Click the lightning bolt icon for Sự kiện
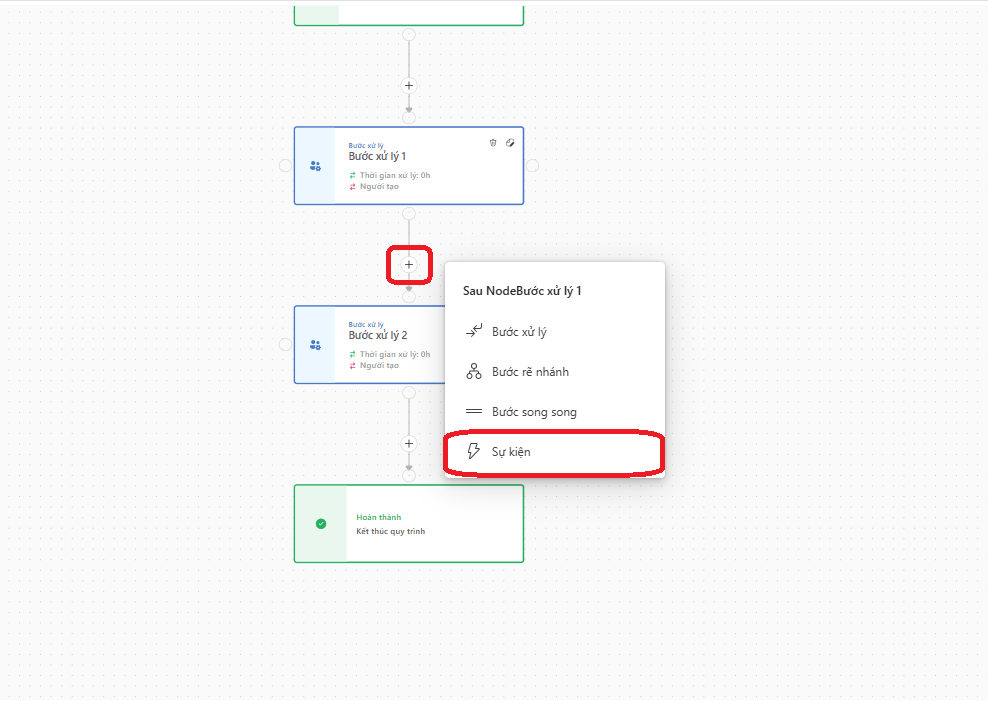This screenshot has width=988, height=701. tap(474, 452)
